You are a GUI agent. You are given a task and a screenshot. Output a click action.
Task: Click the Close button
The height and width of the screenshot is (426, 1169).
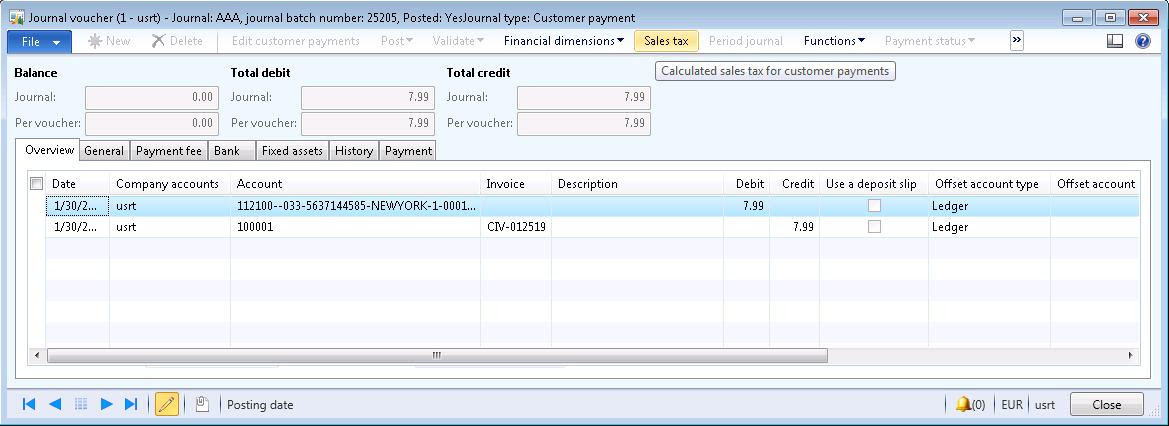[x=1106, y=404]
